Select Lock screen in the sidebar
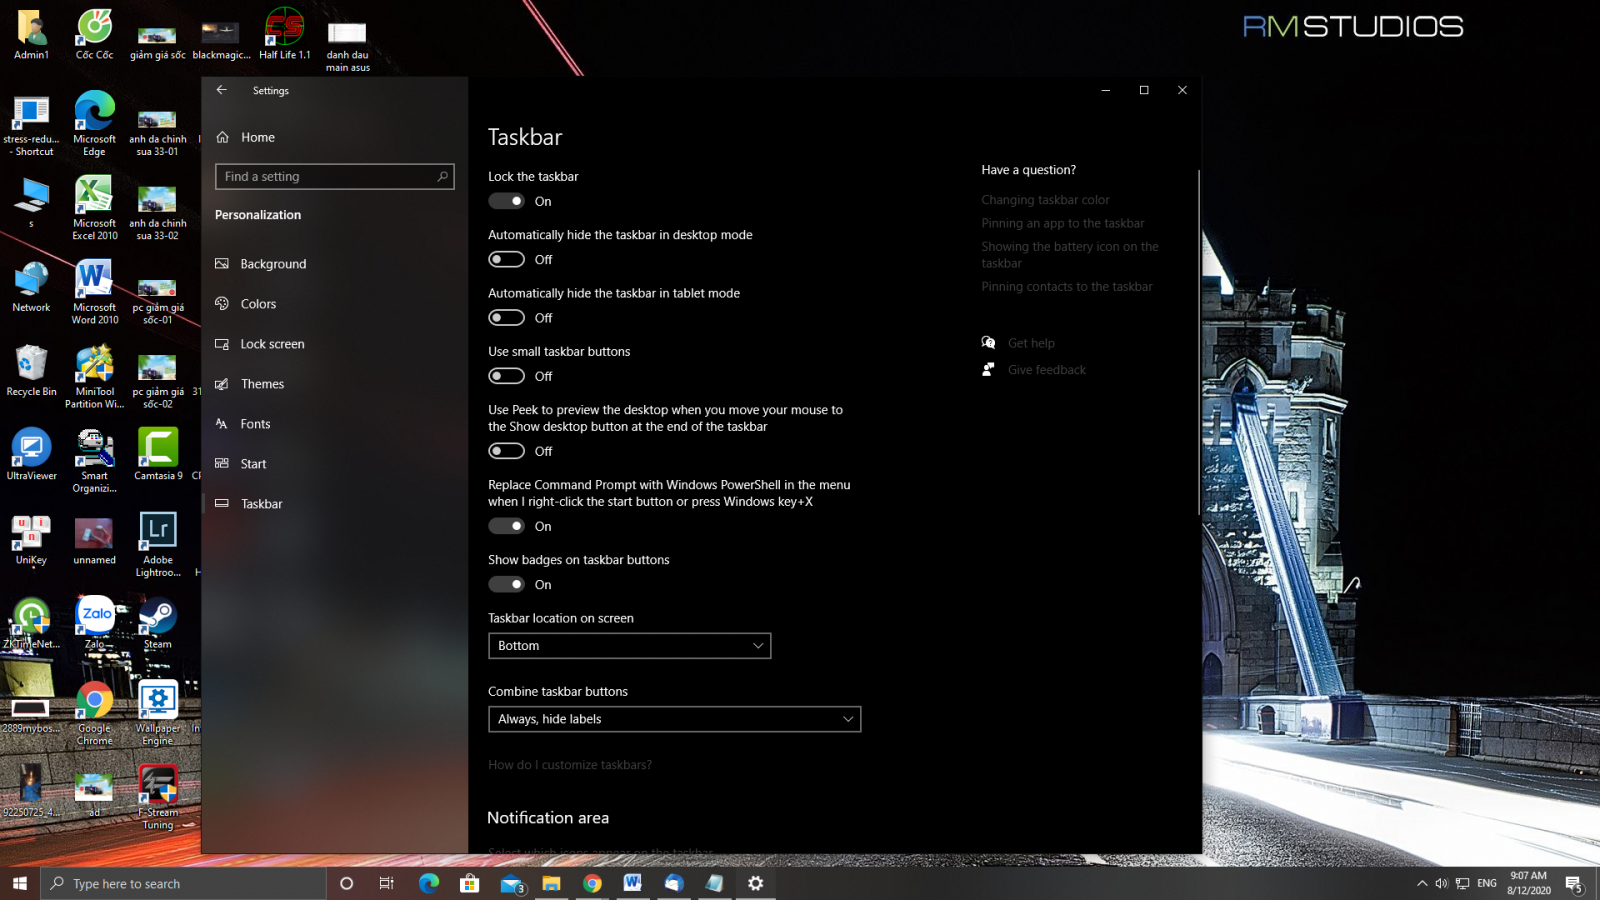The height and width of the screenshot is (900, 1600). [x=272, y=344]
